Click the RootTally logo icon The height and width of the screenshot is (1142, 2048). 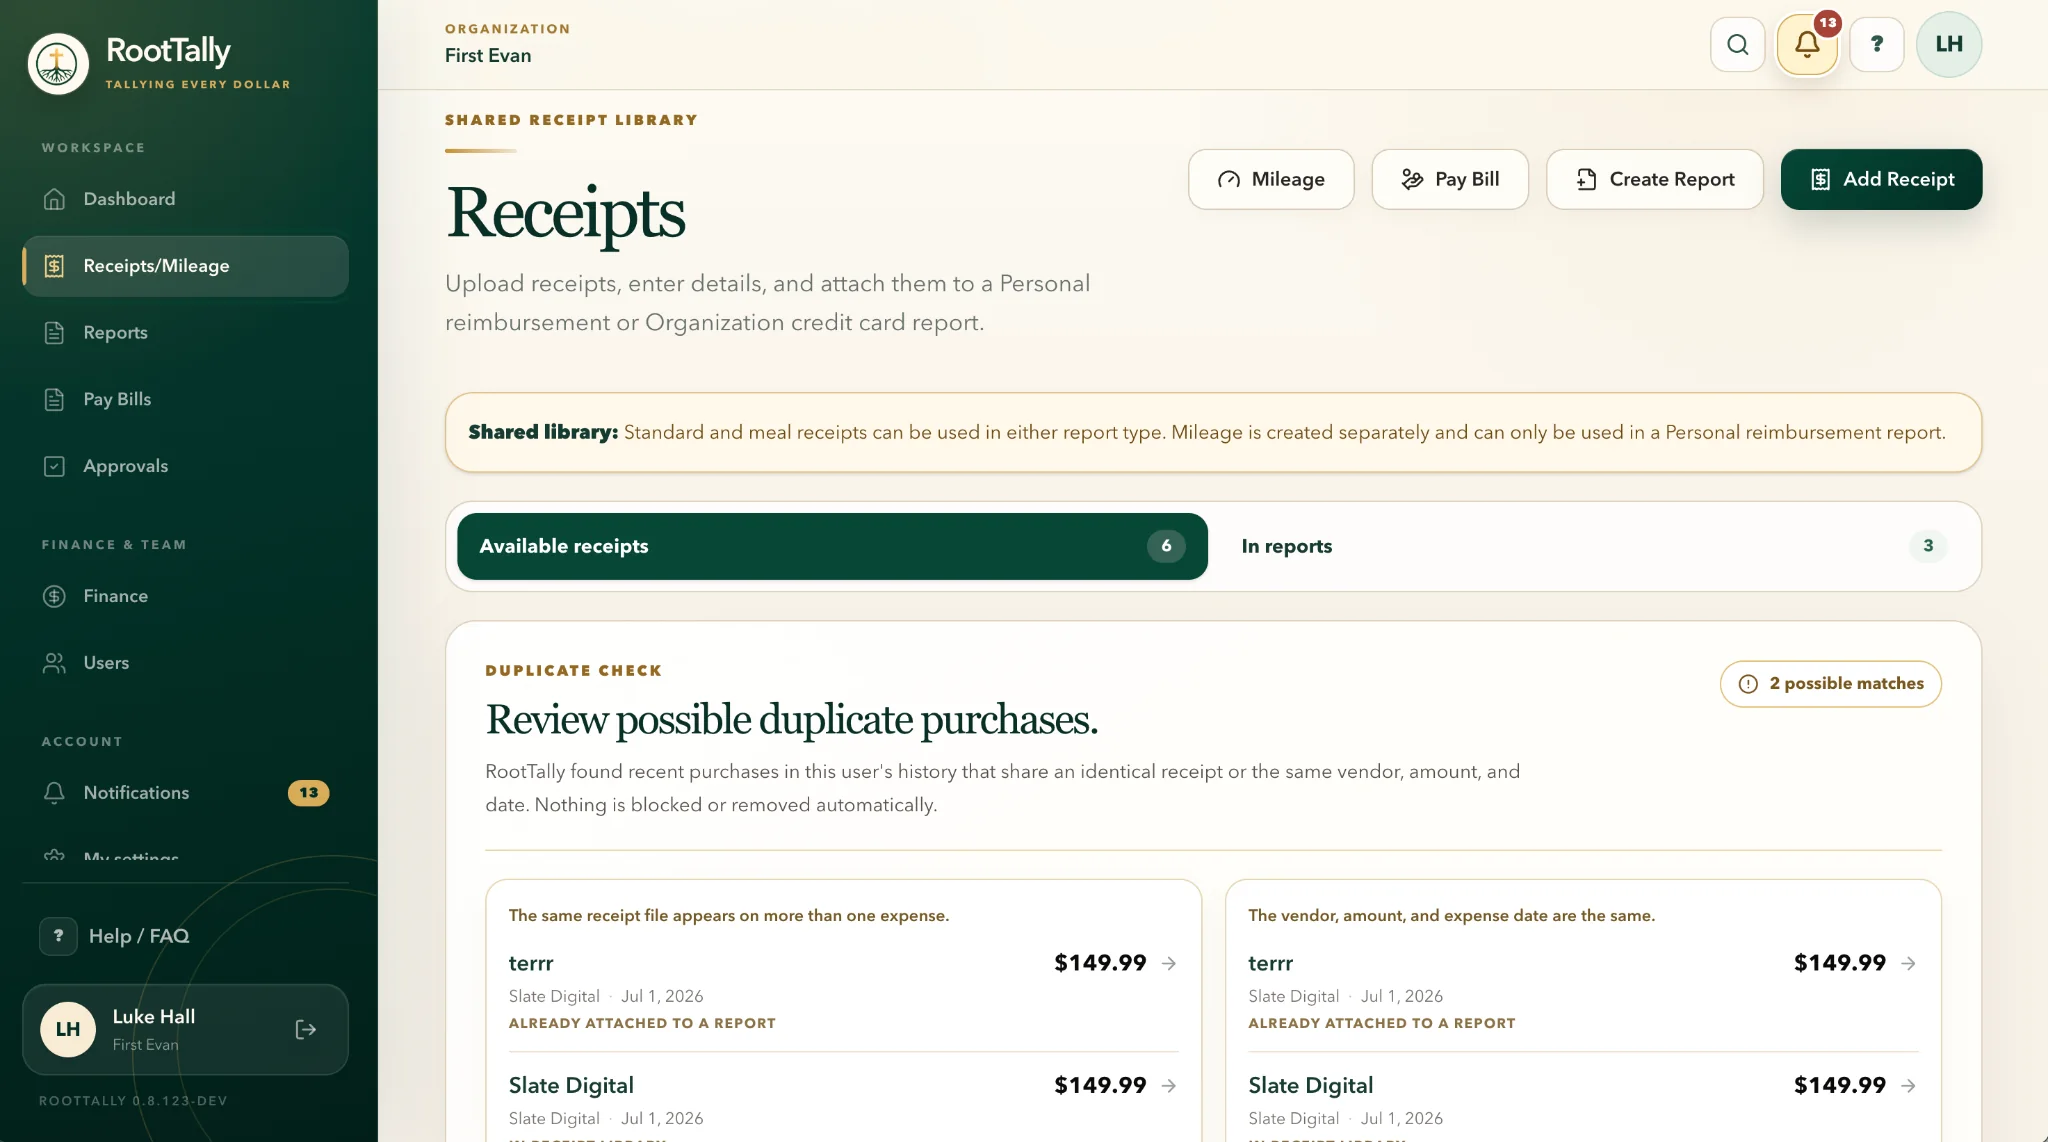click(x=58, y=64)
